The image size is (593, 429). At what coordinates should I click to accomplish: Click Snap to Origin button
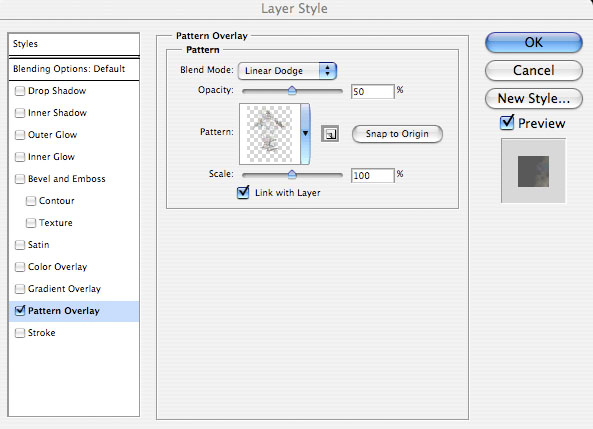tap(397, 134)
